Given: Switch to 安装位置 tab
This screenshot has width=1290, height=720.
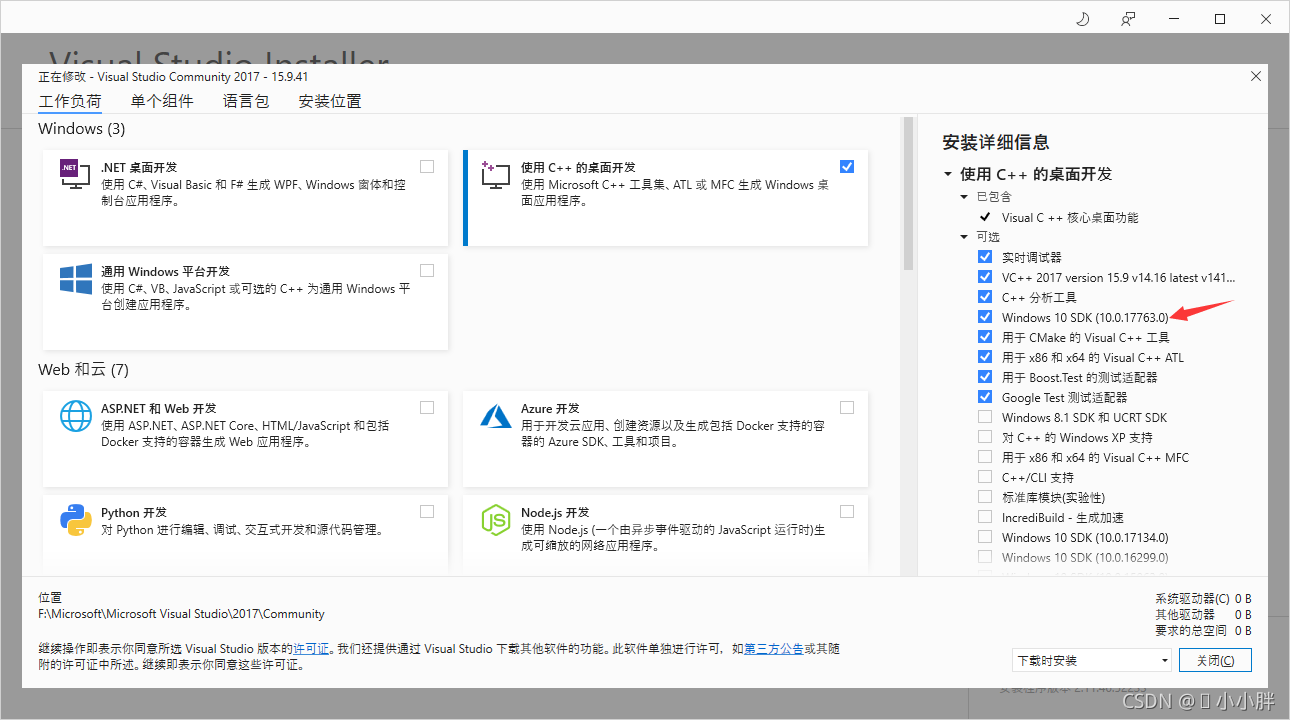Looking at the screenshot, I should pos(330,101).
